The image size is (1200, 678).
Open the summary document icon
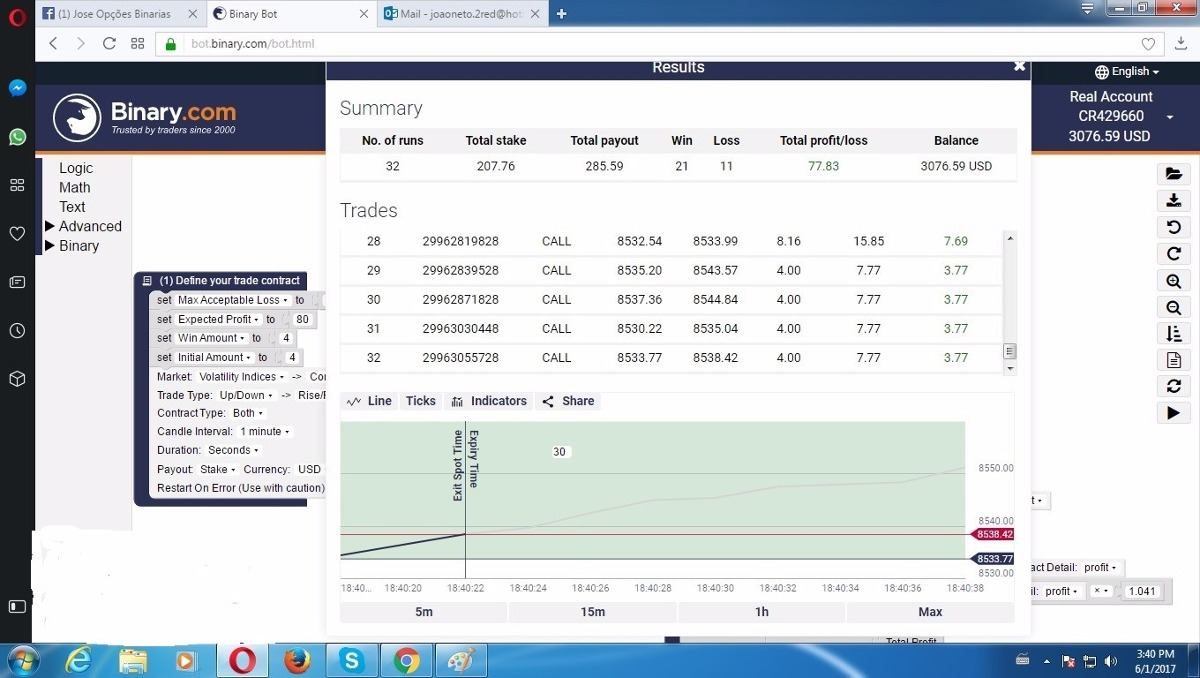point(1173,360)
